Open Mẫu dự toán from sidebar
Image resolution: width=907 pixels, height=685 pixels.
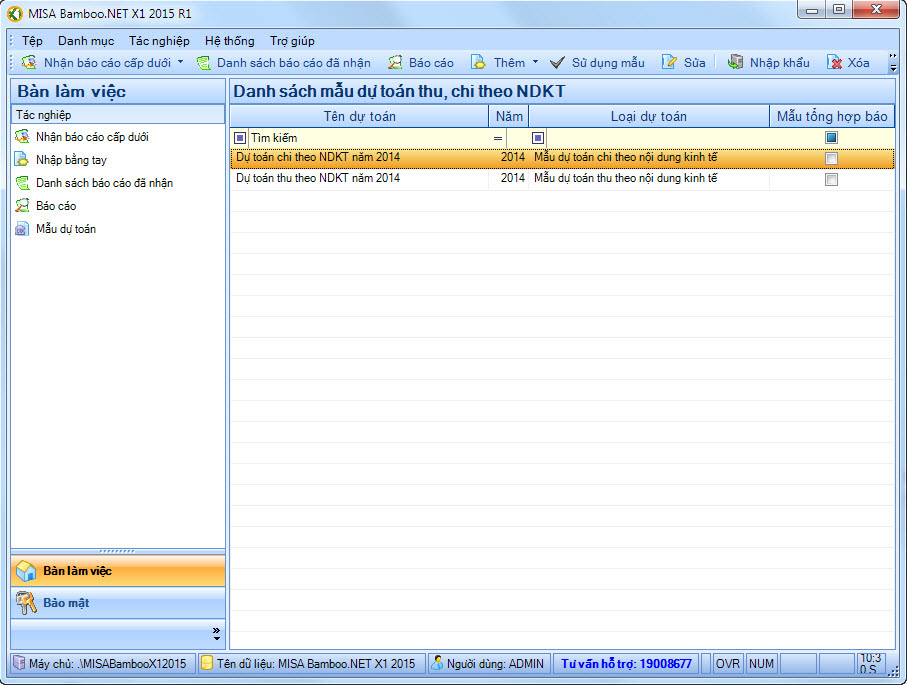click(x=66, y=229)
